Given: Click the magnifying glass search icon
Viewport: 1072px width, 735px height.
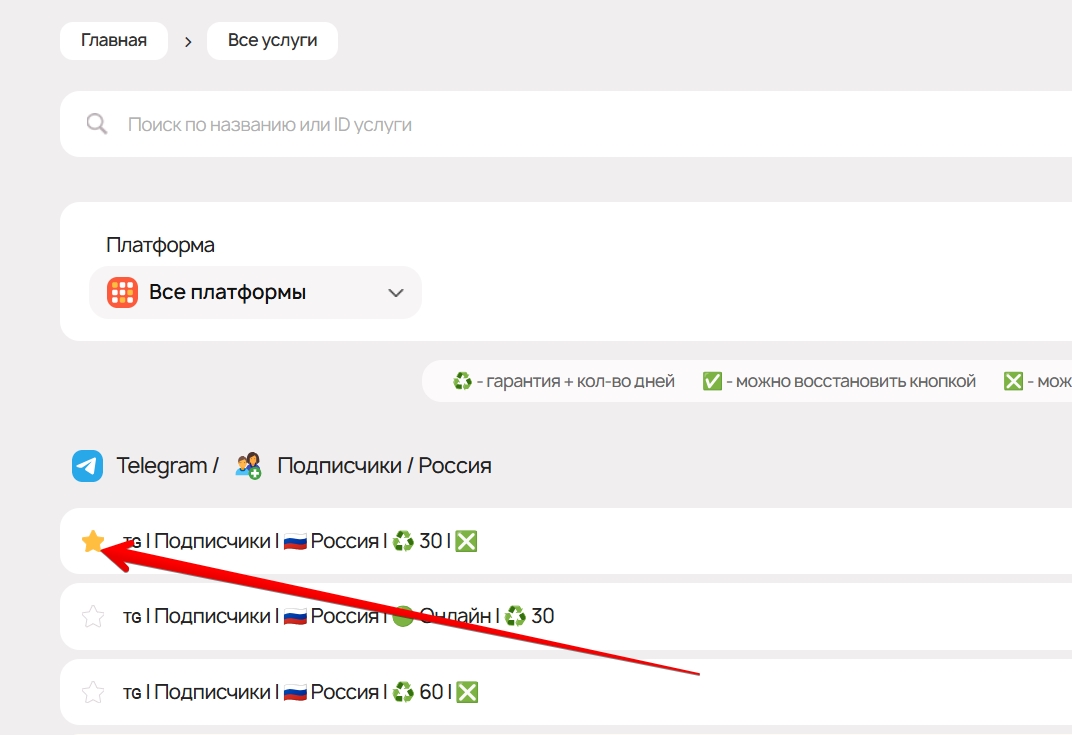Looking at the screenshot, I should (96, 124).
